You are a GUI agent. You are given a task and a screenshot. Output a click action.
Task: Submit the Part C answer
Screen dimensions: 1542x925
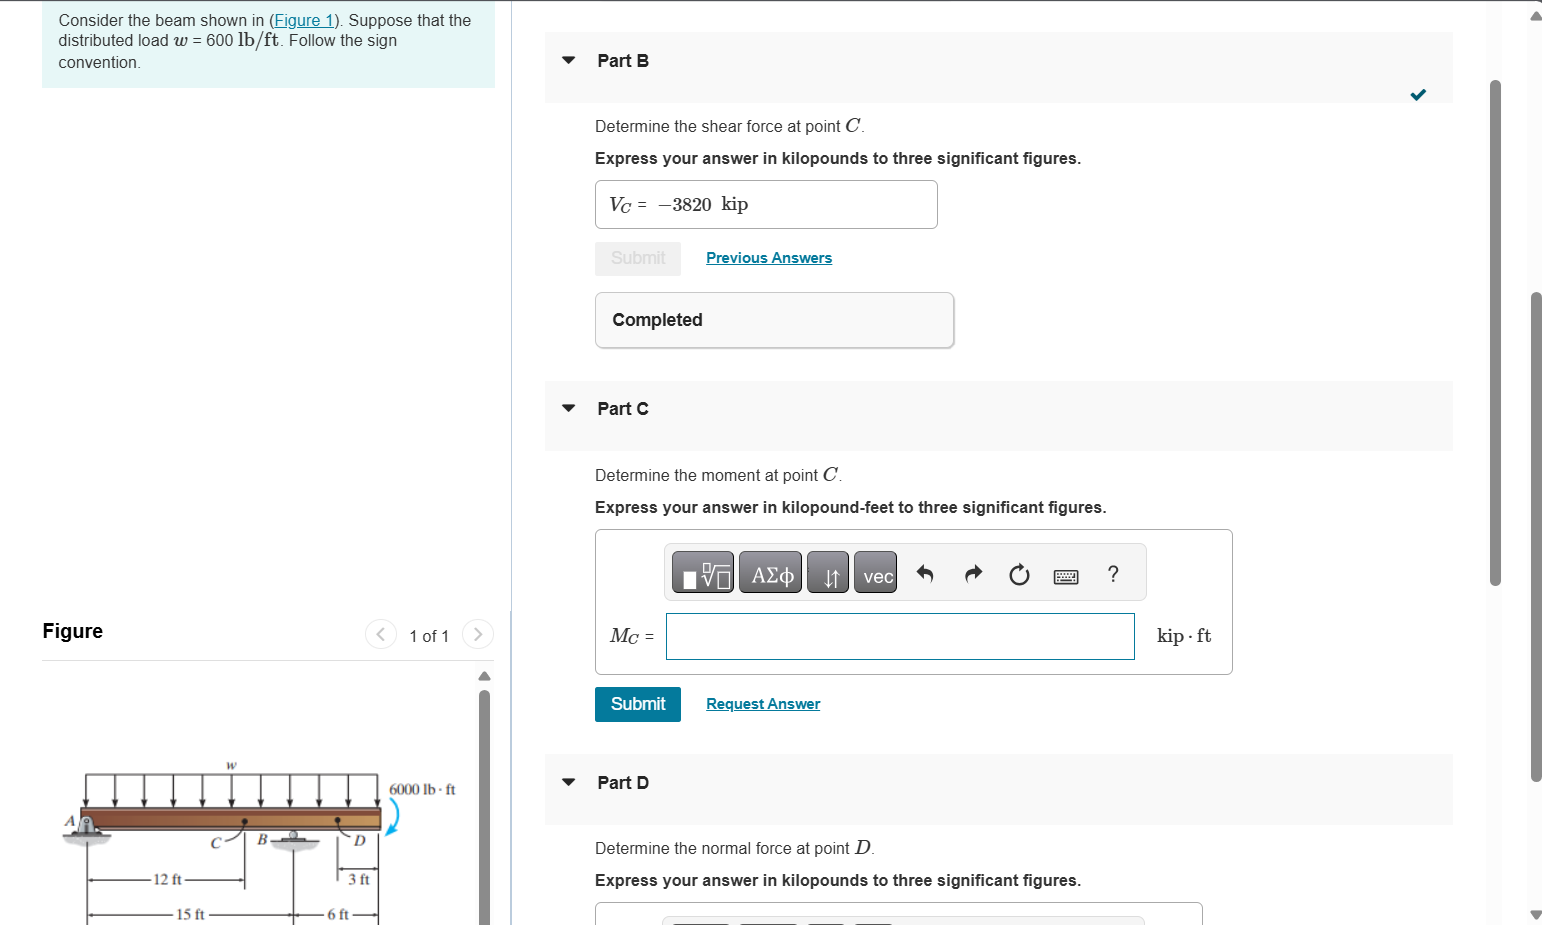tap(638, 704)
